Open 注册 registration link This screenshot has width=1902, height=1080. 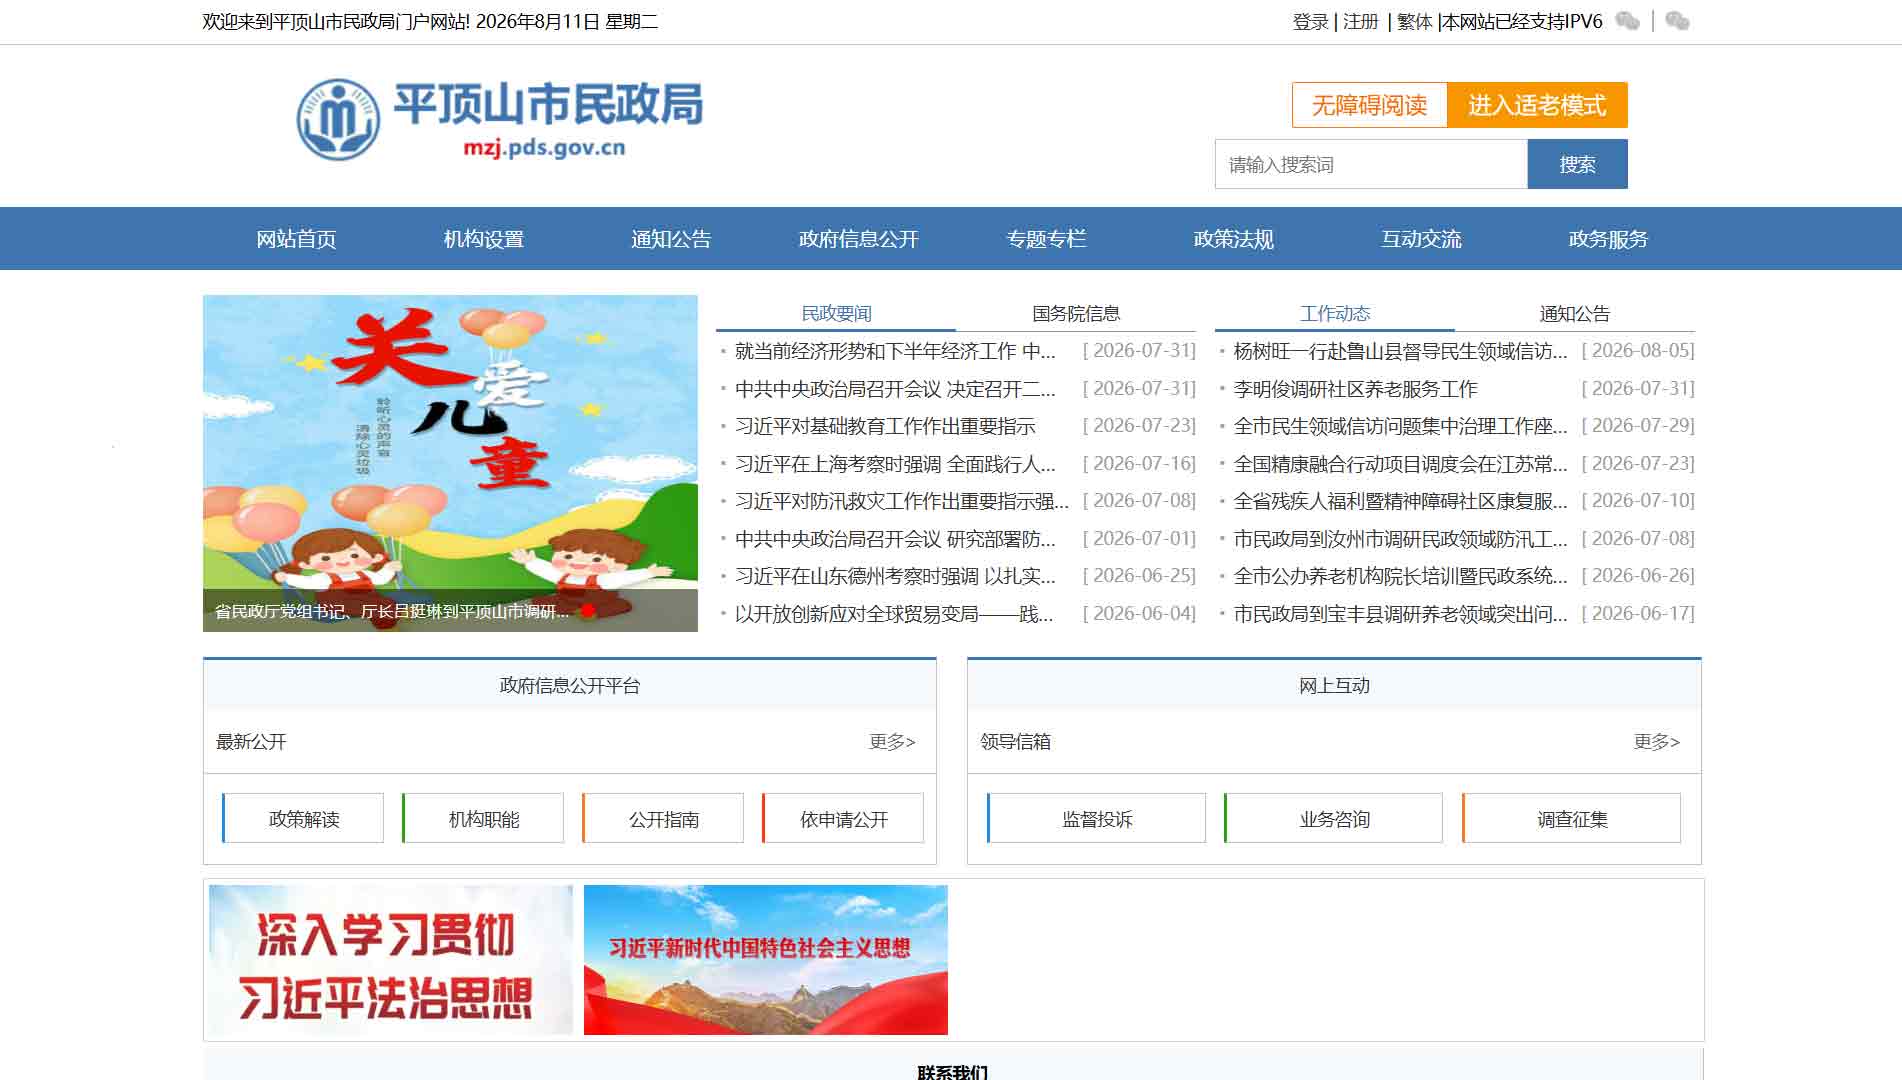1361,22
